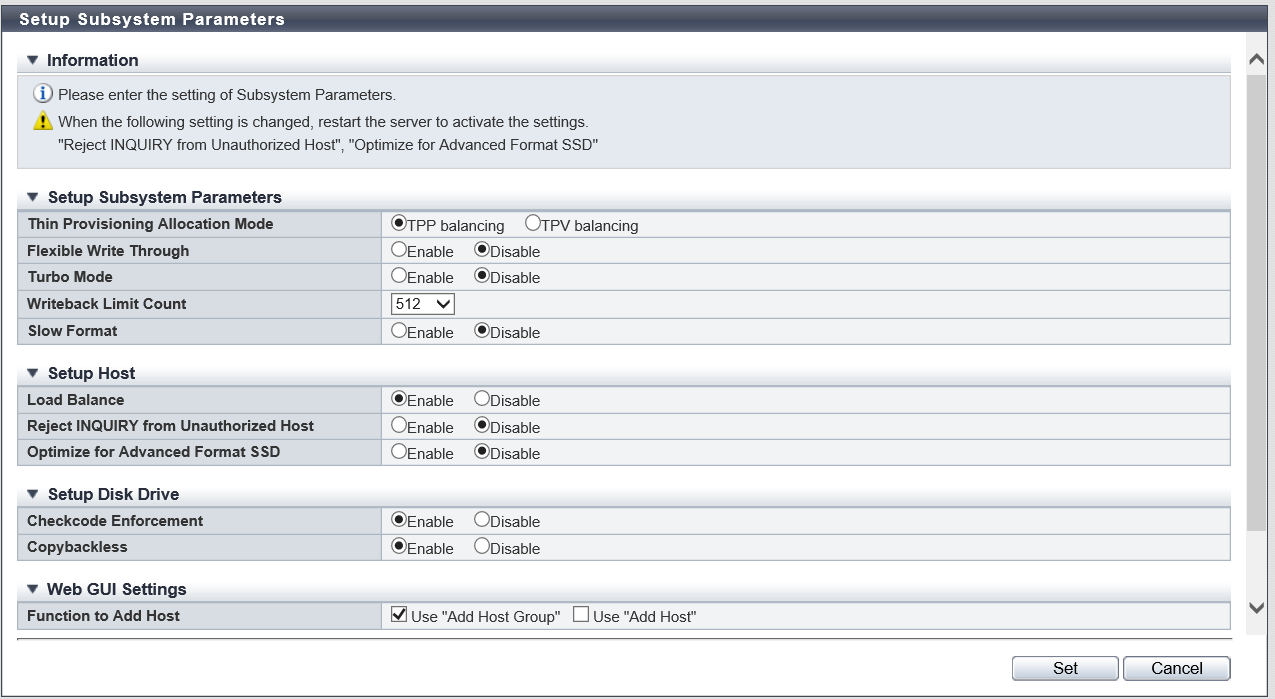Image resolution: width=1275 pixels, height=699 pixels.
Task: Disable Checkcode Enforcement
Action: point(482,520)
